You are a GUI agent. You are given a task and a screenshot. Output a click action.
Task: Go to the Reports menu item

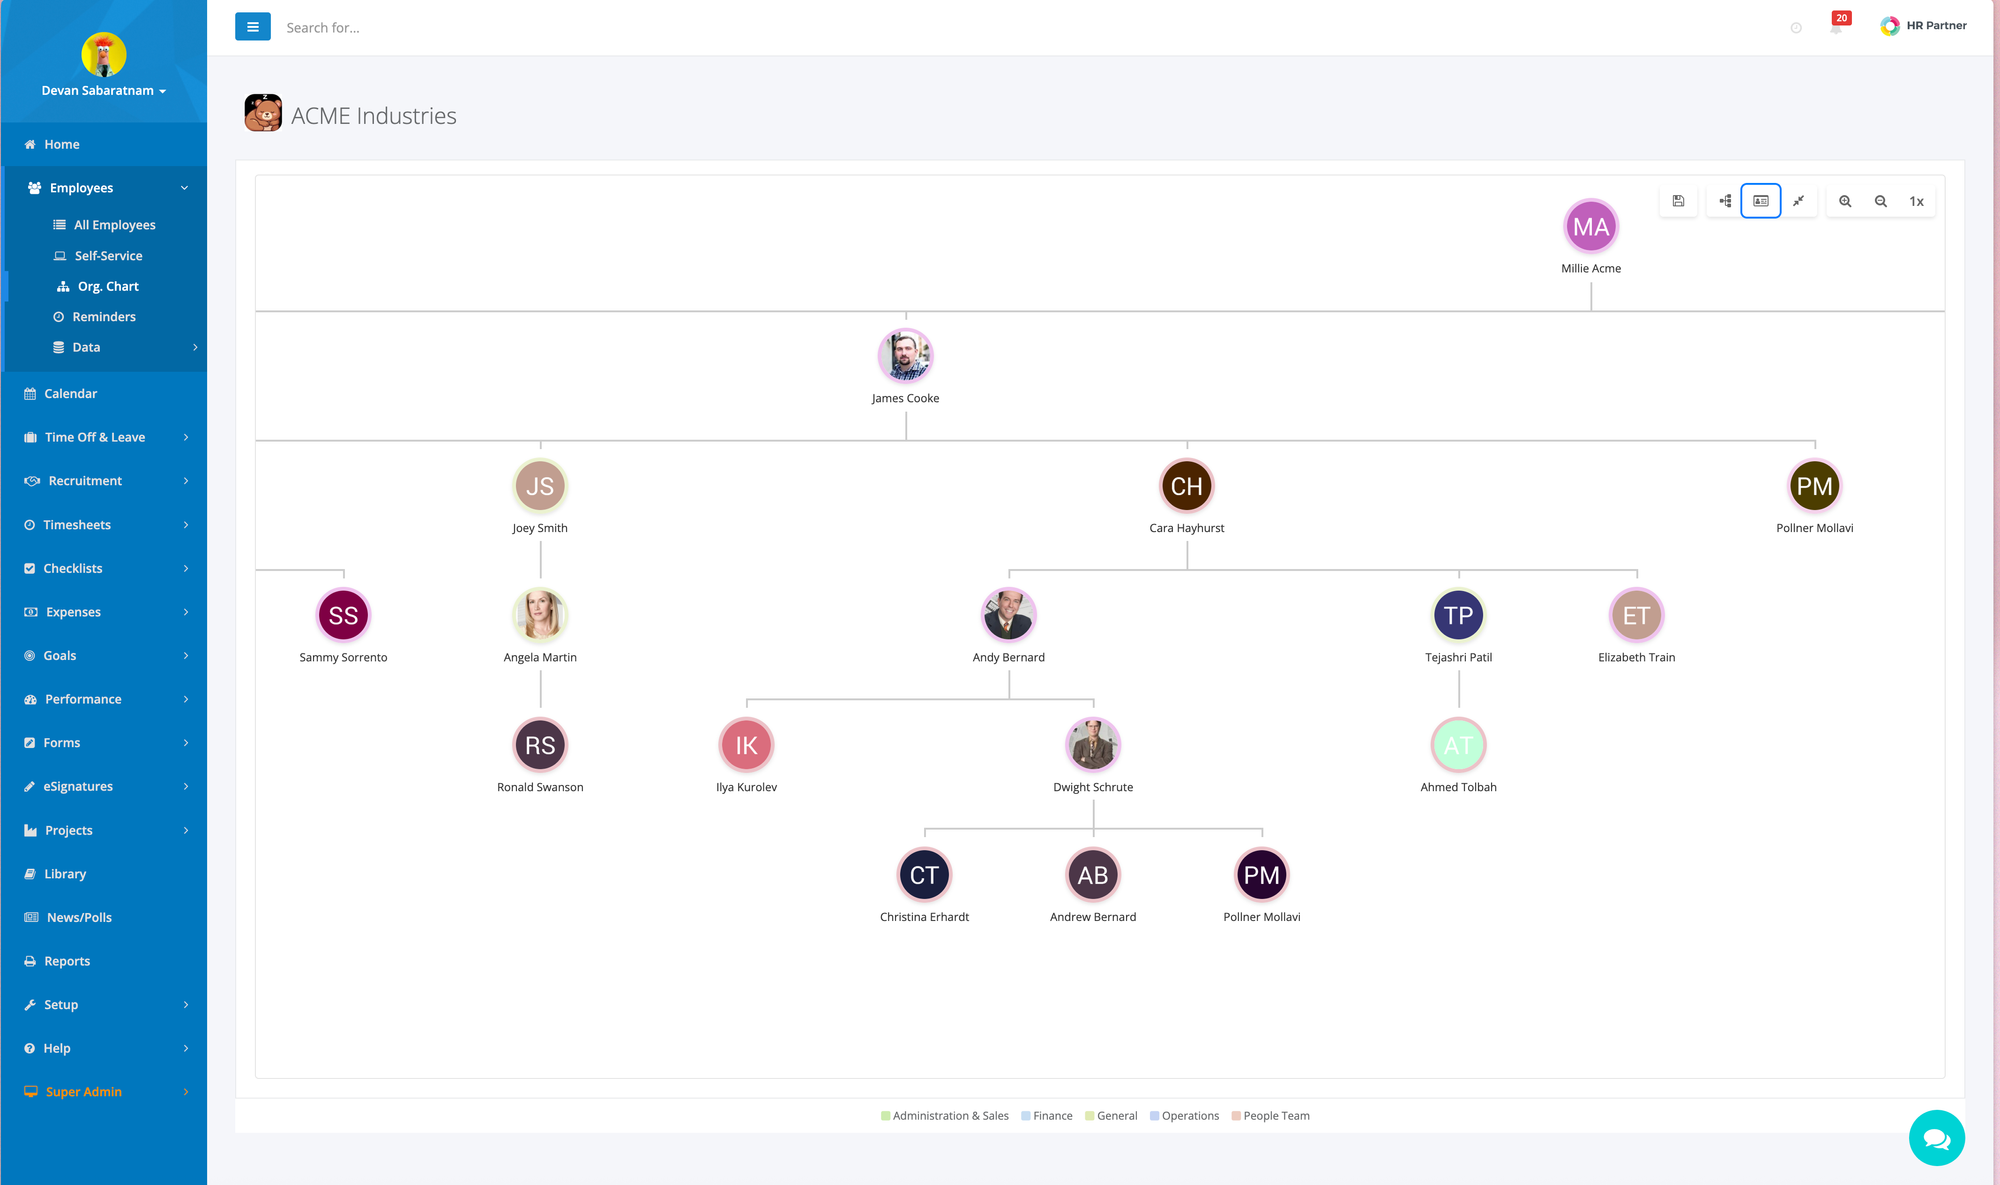click(x=67, y=961)
